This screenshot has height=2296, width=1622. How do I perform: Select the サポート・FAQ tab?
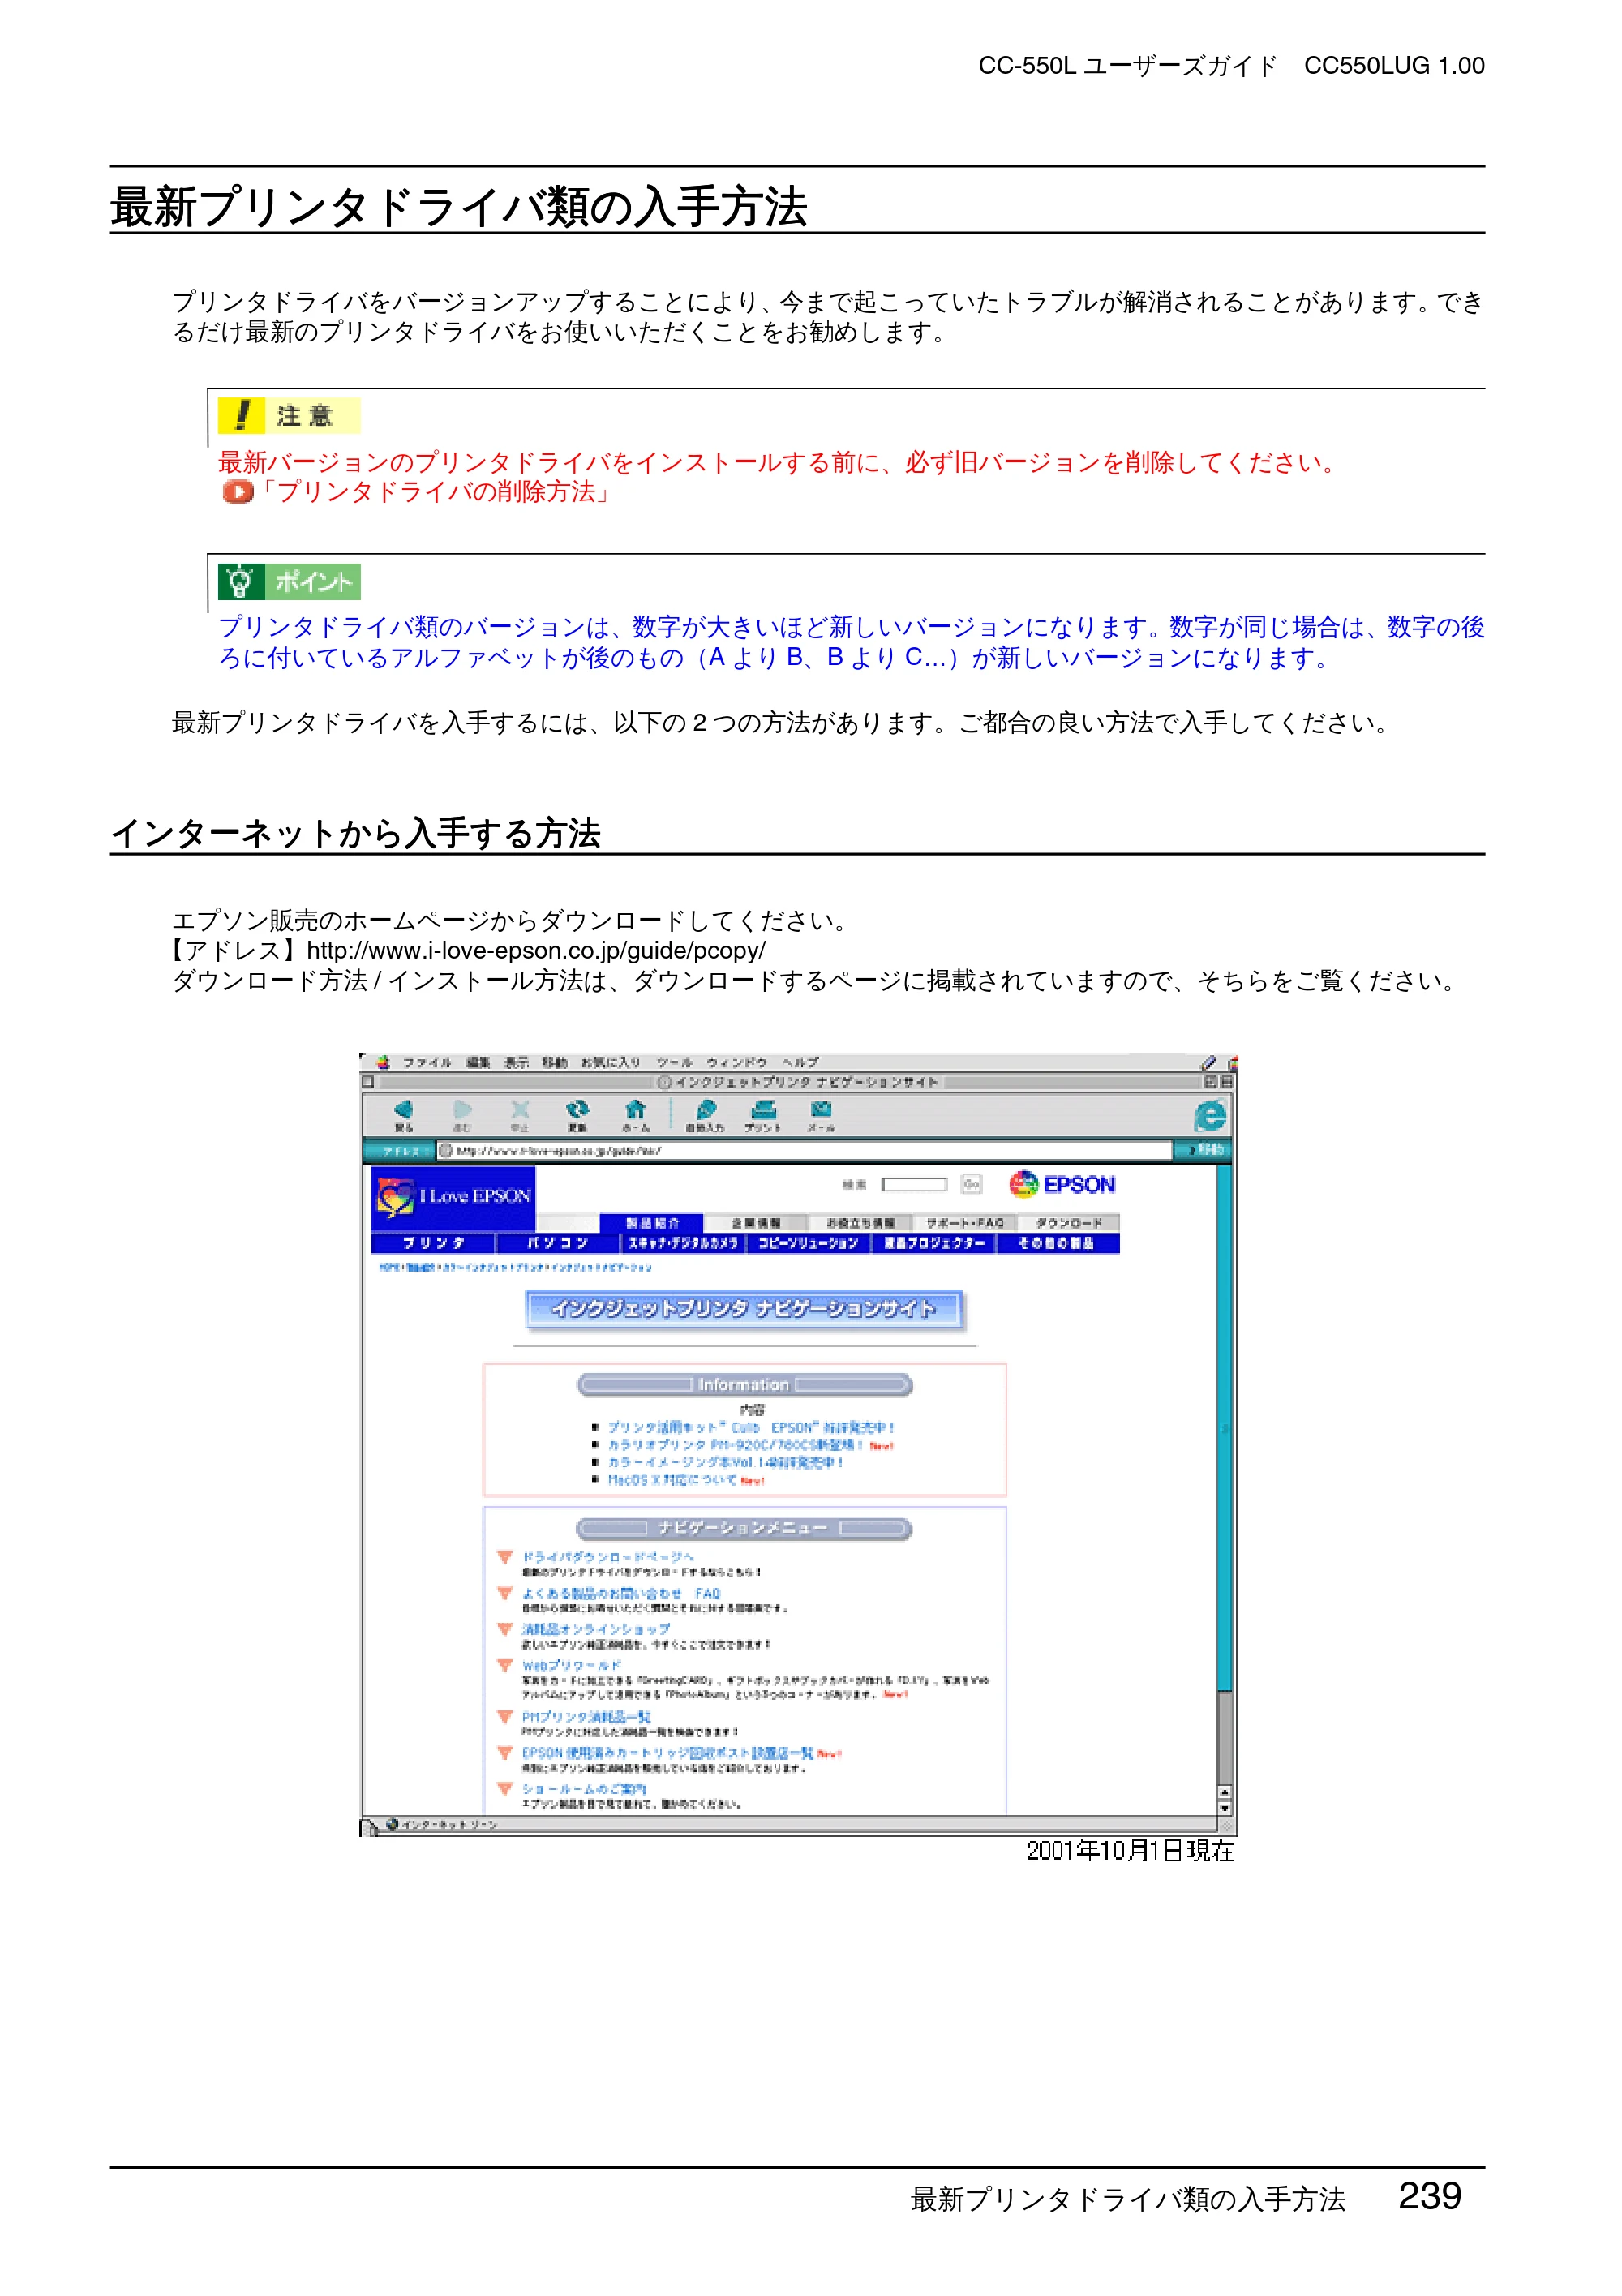(965, 1223)
